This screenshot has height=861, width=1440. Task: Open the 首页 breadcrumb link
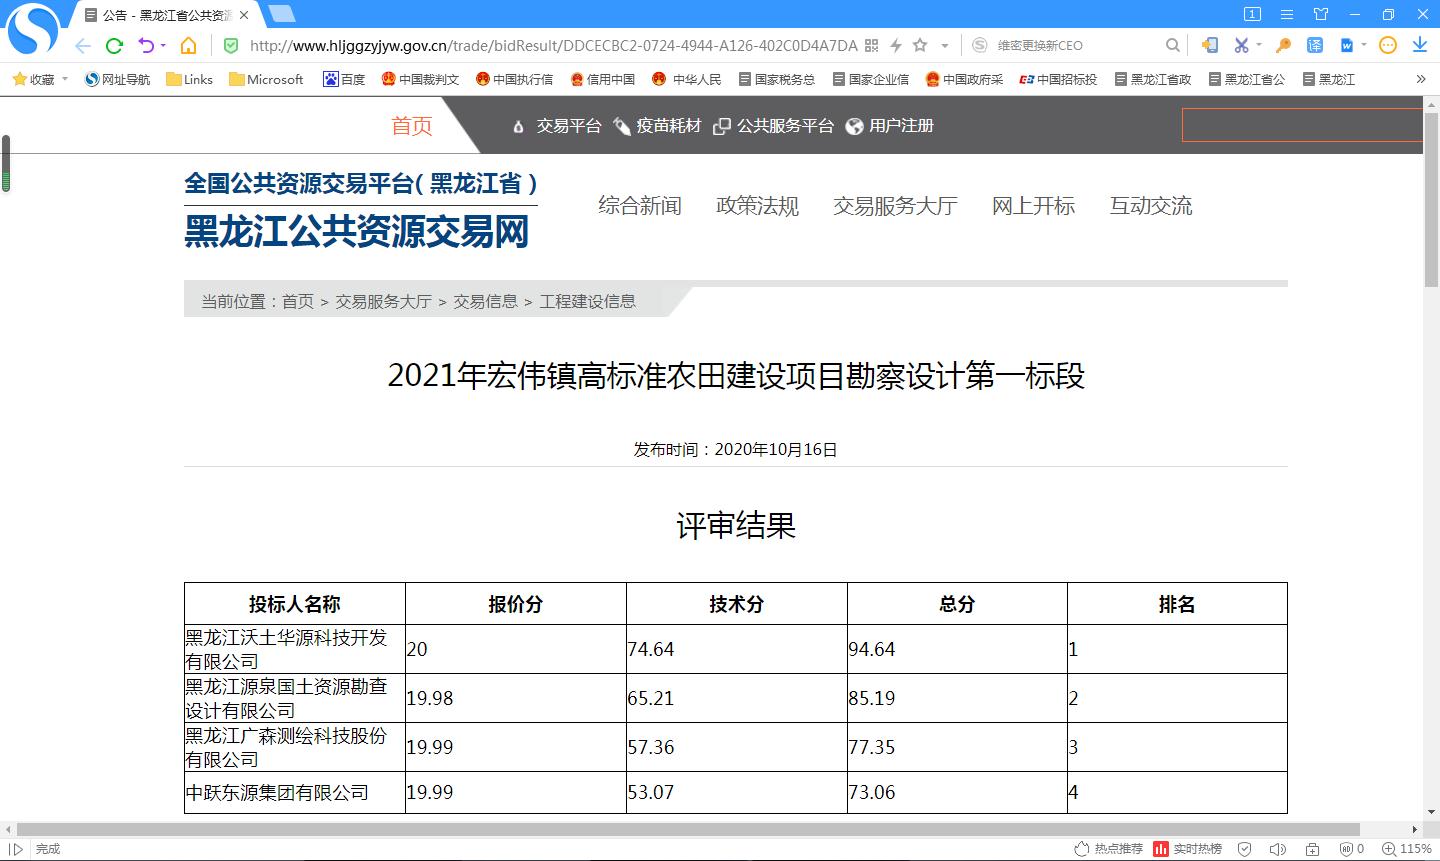click(x=297, y=301)
